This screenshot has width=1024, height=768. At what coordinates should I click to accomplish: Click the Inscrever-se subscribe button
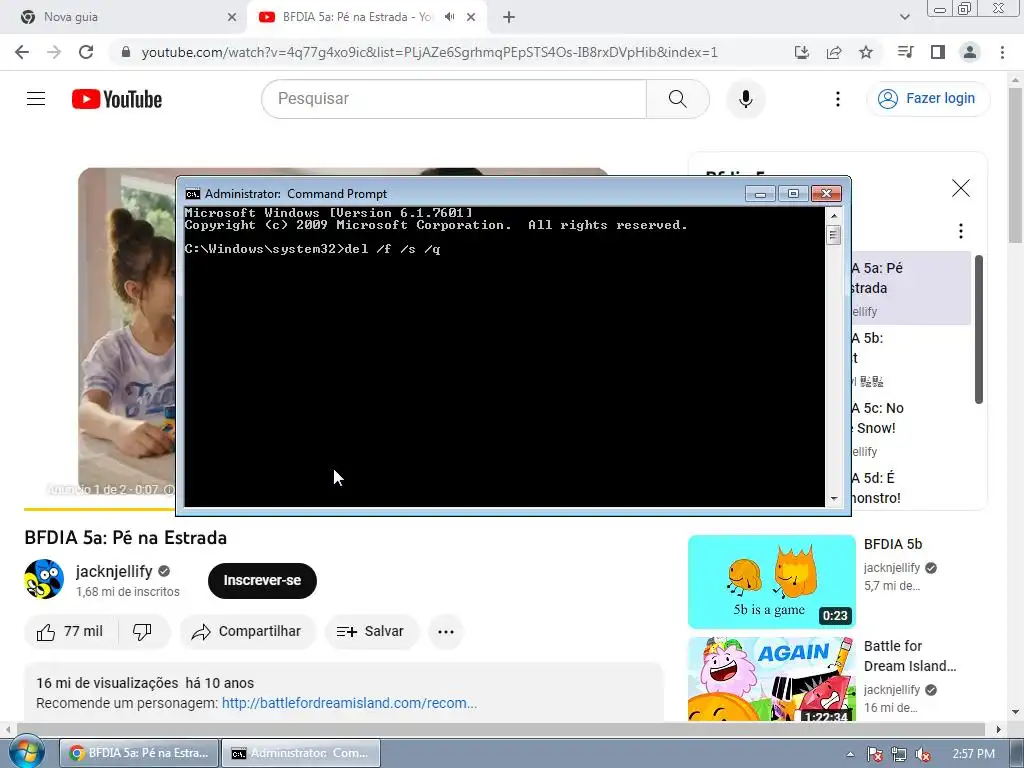tap(262, 581)
